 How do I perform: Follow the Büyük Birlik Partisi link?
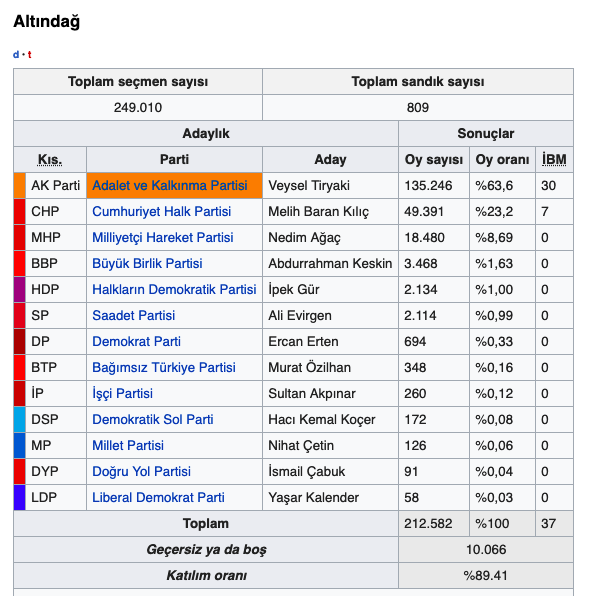147,264
